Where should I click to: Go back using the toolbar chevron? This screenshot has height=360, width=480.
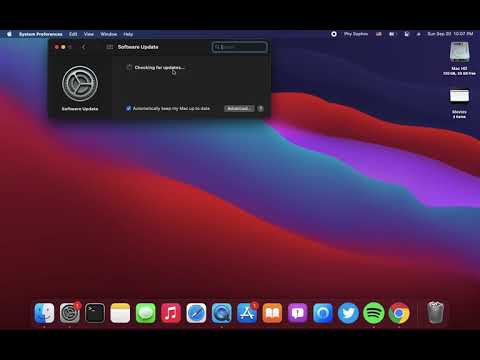(x=84, y=47)
